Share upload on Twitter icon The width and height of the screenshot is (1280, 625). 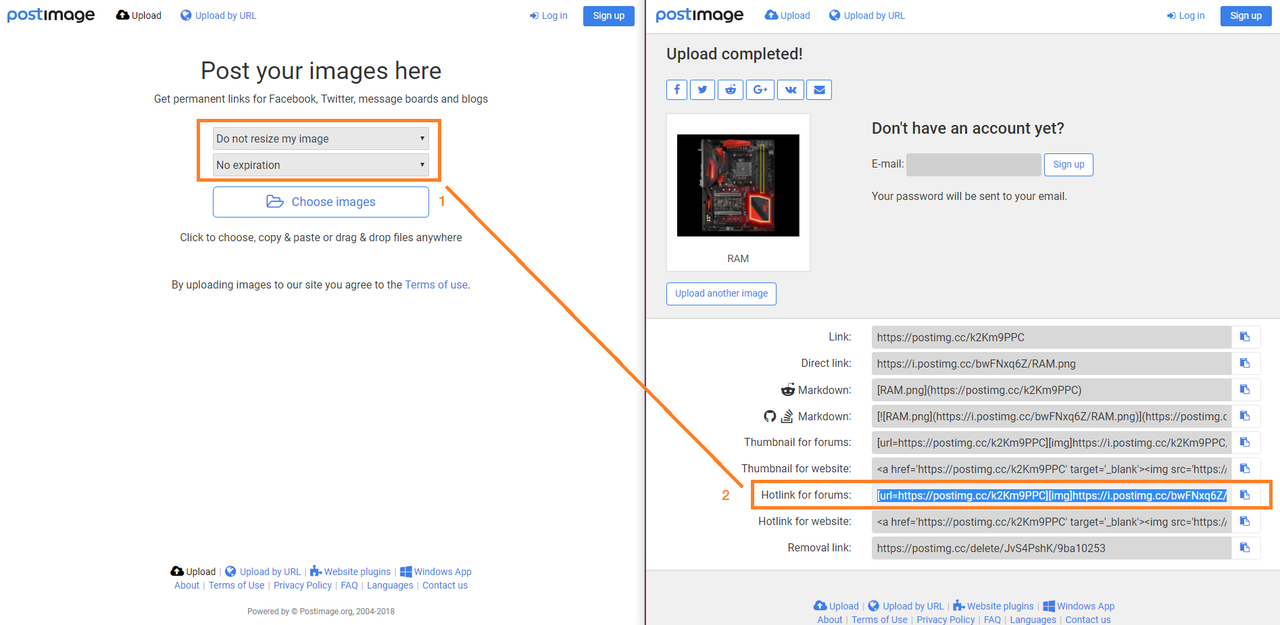click(703, 90)
